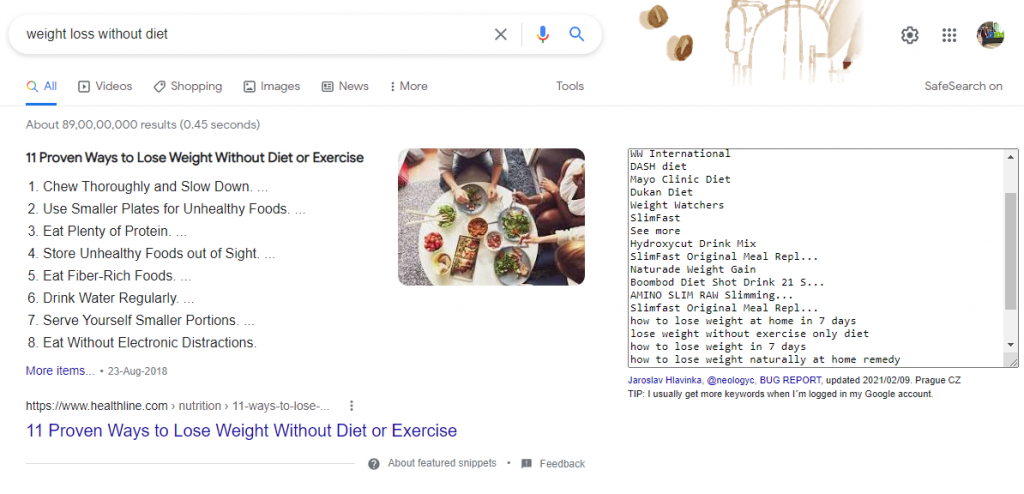Screen dimensions: 1024x494
Task: Open the Shopping results tab
Action: (x=187, y=86)
